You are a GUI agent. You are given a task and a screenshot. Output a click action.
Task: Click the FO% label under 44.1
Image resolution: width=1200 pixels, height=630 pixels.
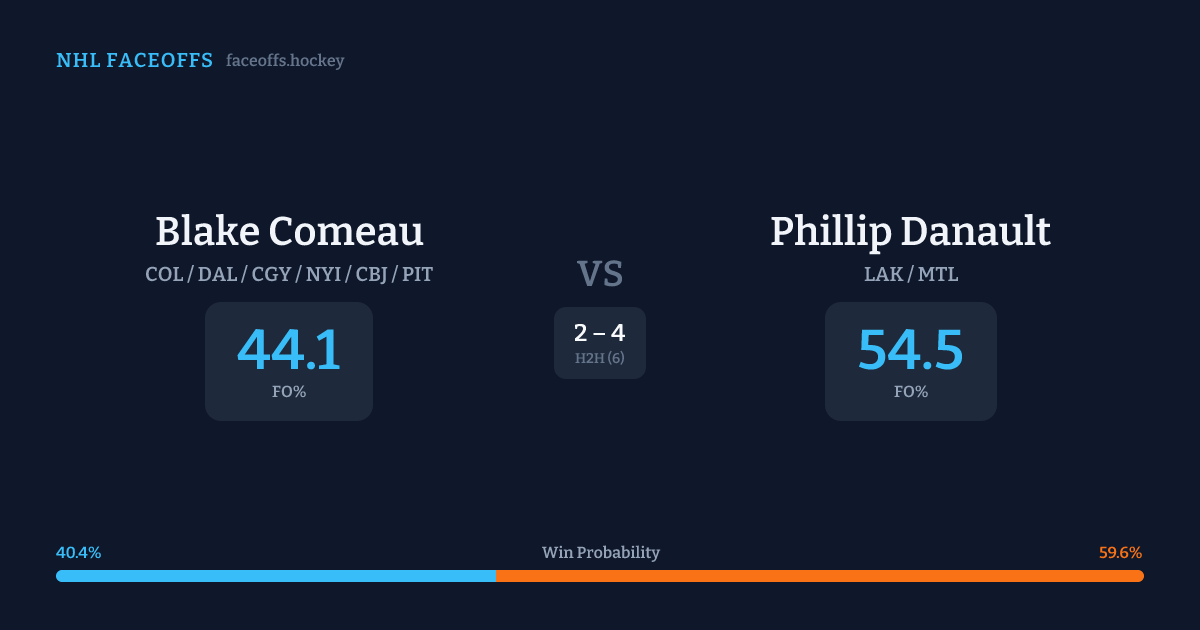click(289, 392)
